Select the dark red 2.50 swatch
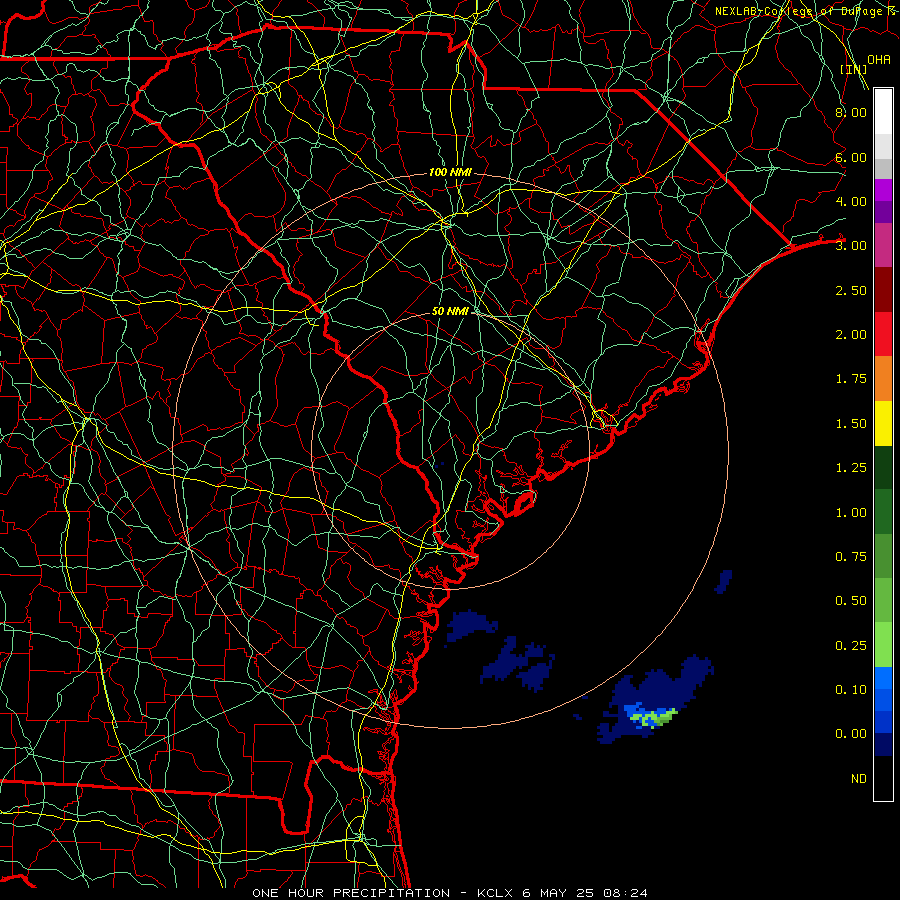This screenshot has width=900, height=900. [883, 290]
